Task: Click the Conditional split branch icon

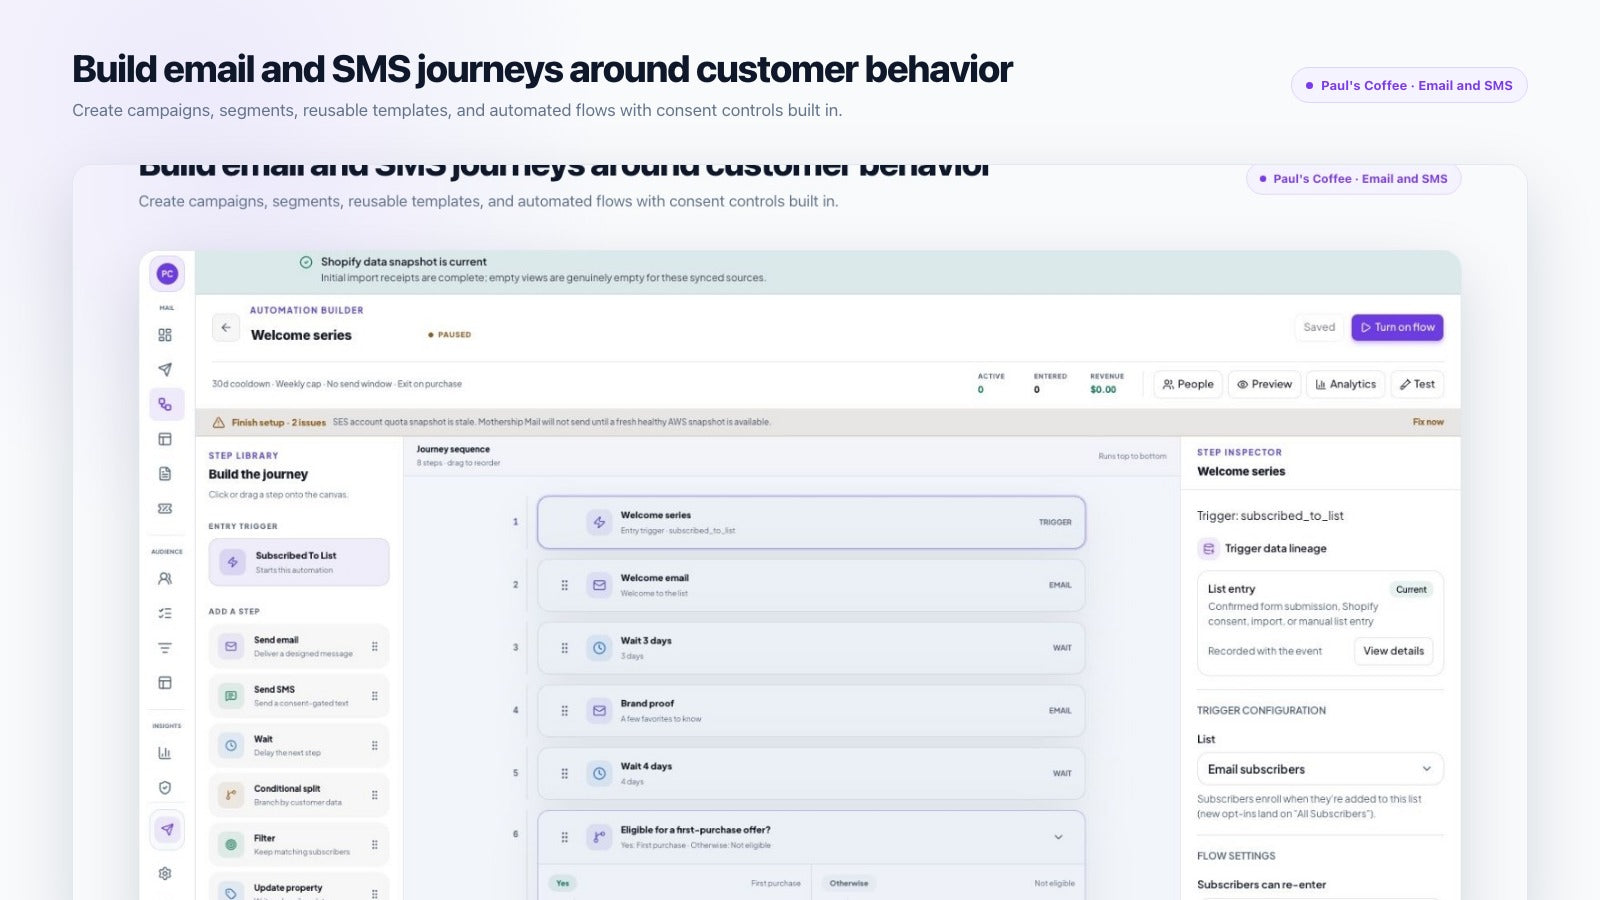Action: (x=231, y=795)
